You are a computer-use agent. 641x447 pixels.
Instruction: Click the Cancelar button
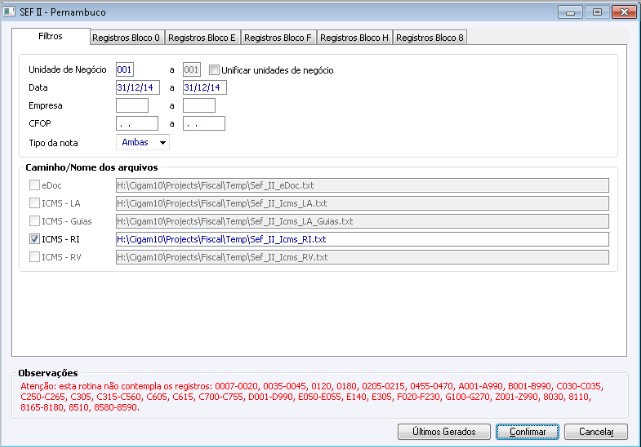(x=596, y=431)
